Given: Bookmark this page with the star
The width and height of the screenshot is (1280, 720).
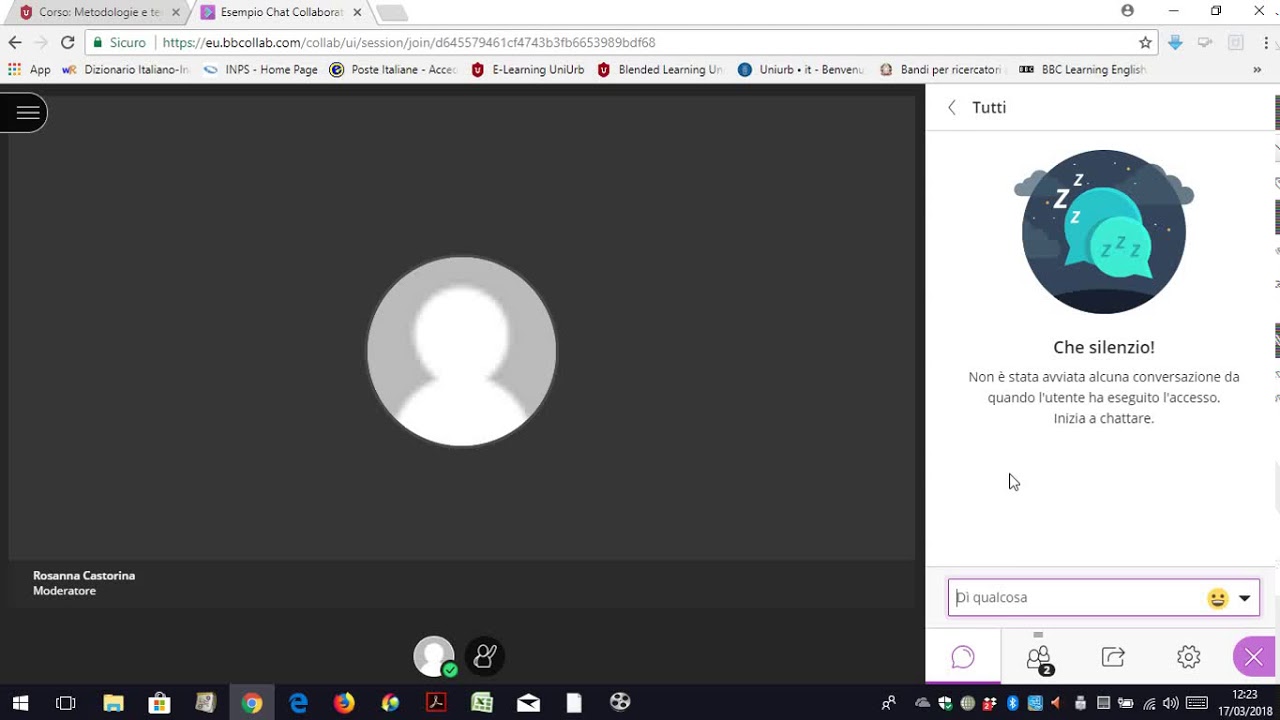Looking at the screenshot, I should tap(1145, 42).
